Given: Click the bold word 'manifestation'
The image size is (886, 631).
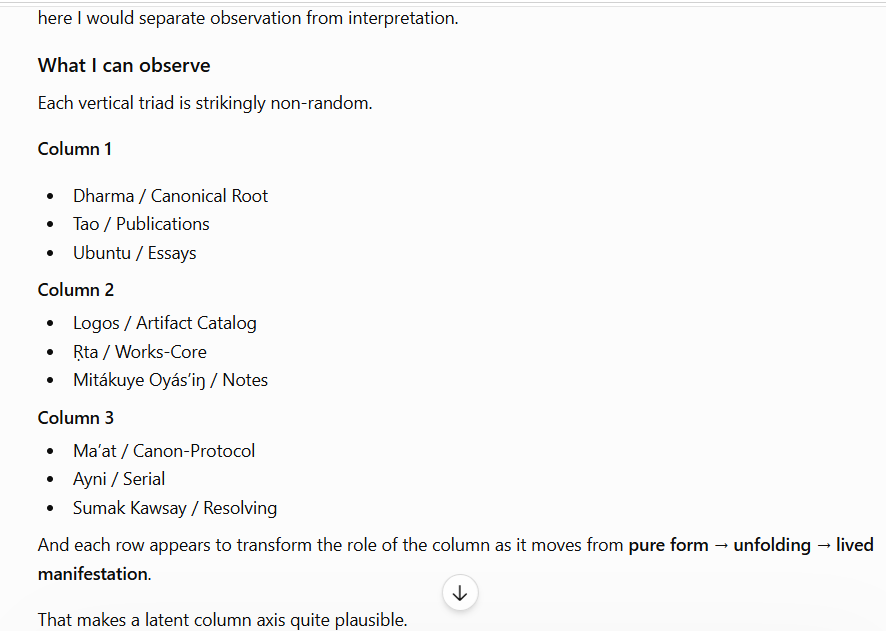Looking at the screenshot, I should point(93,574).
